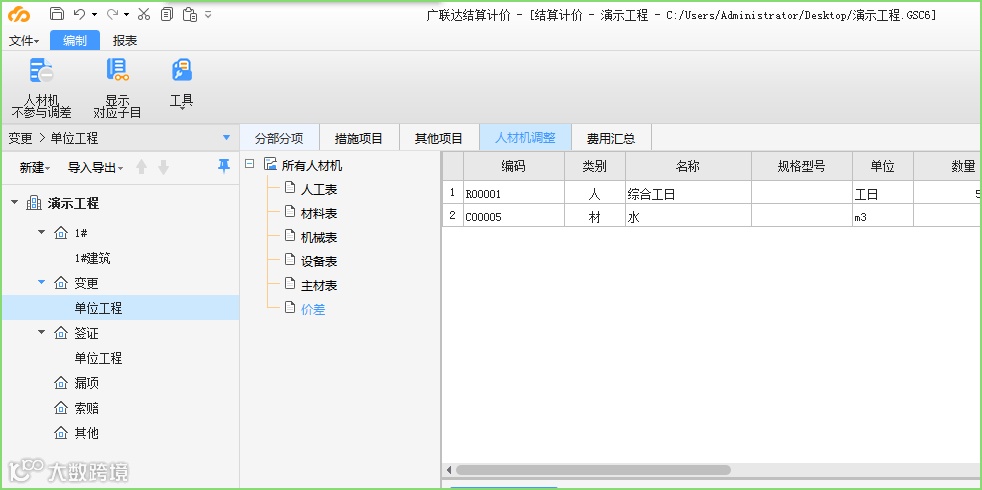The width and height of the screenshot is (982, 490).
Task: Click the save disk icon
Action: [x=56, y=14]
